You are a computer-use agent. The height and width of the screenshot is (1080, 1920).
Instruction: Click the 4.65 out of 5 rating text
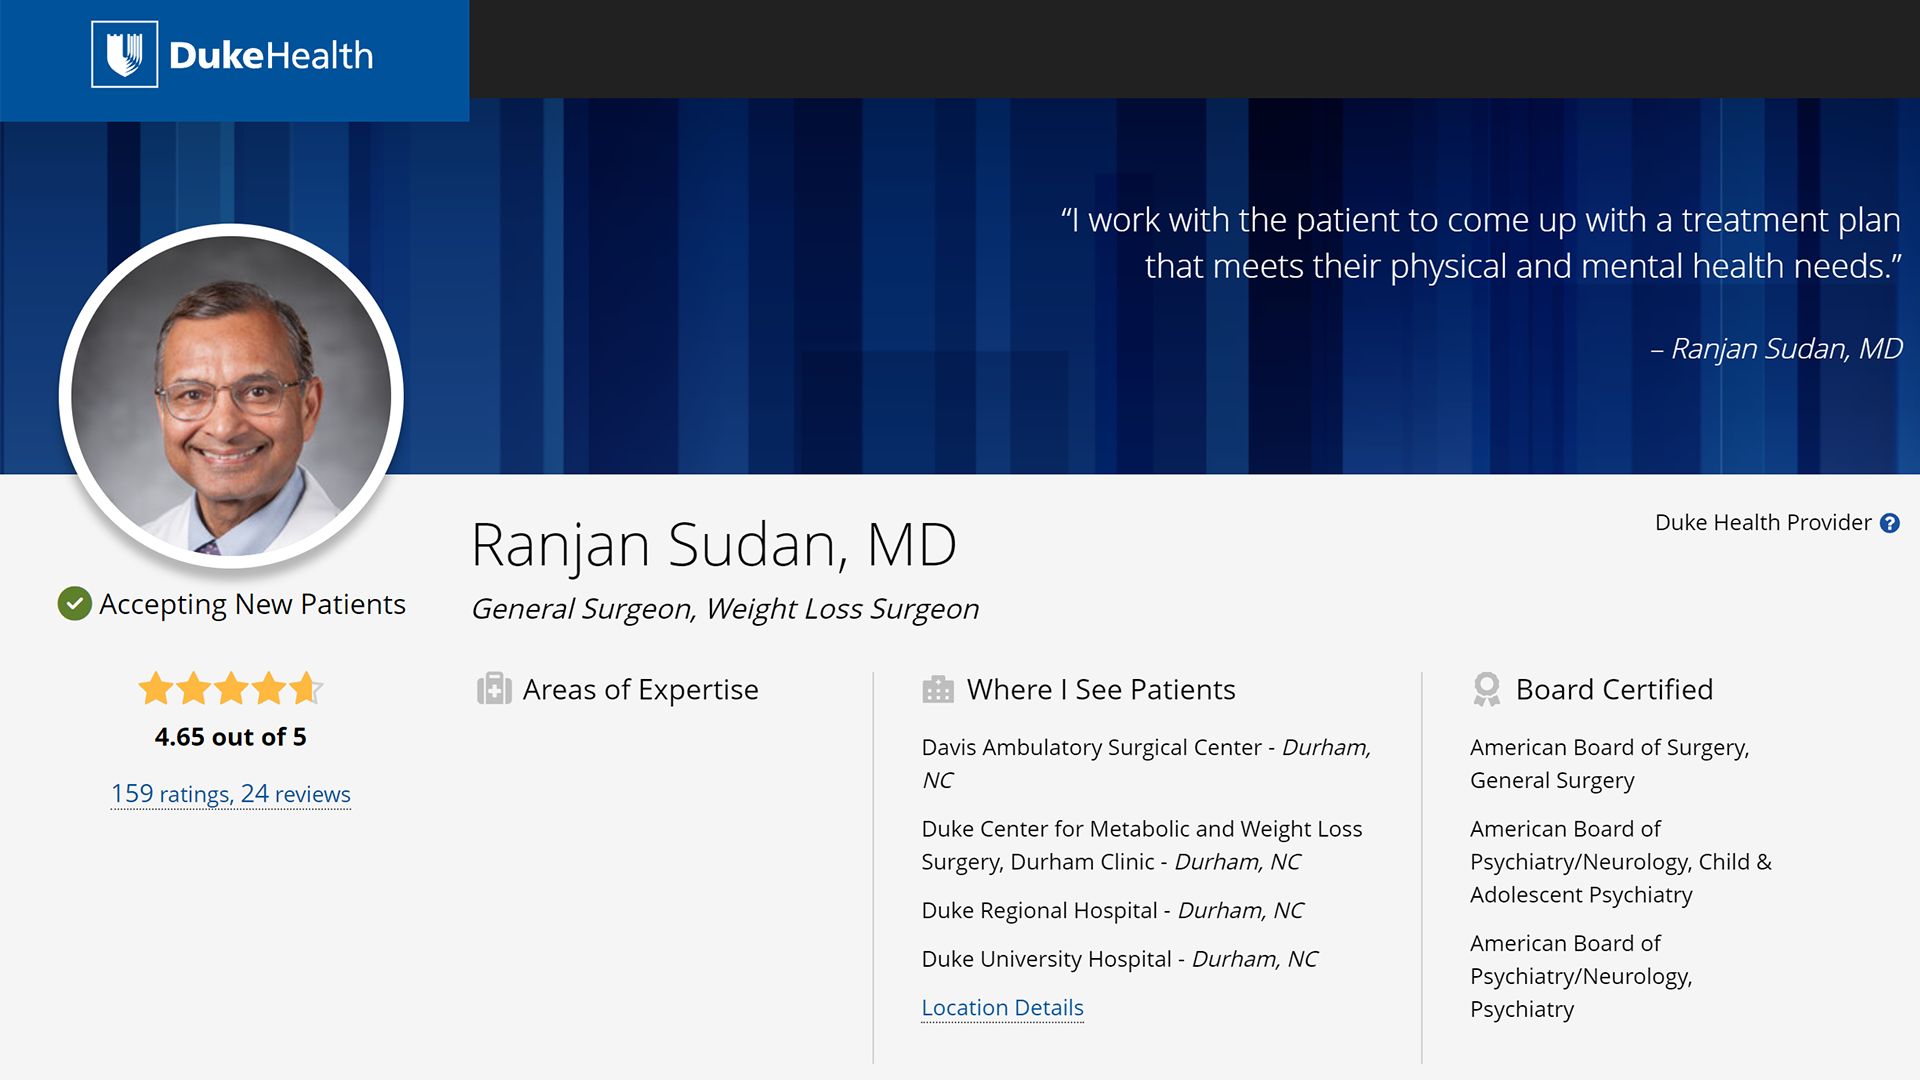click(231, 737)
